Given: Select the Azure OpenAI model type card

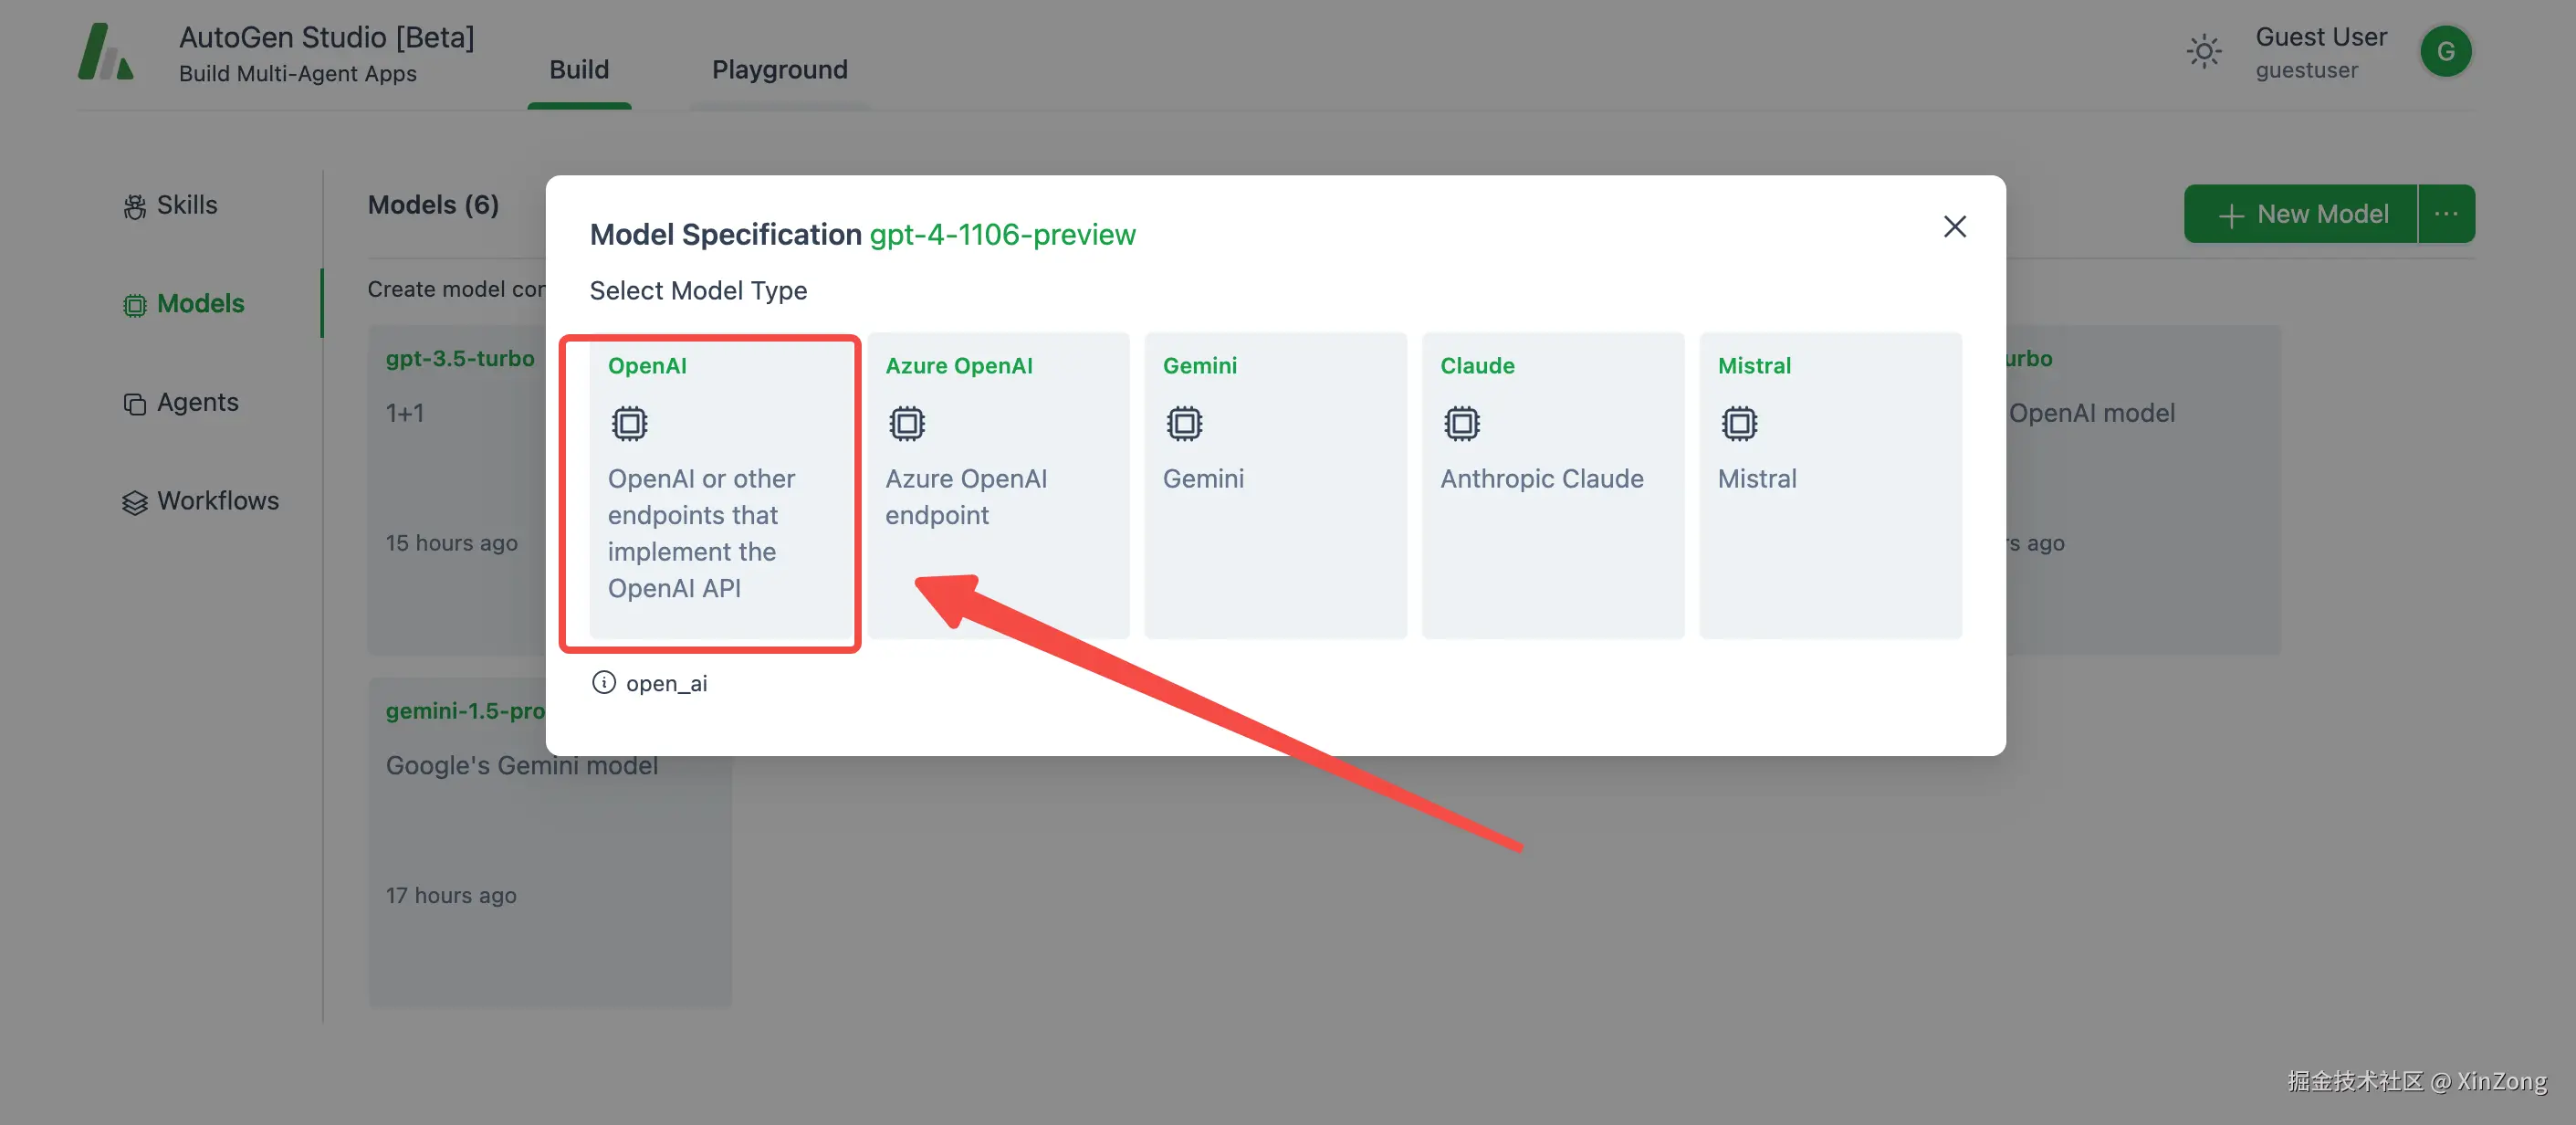Looking at the screenshot, I should [x=998, y=485].
